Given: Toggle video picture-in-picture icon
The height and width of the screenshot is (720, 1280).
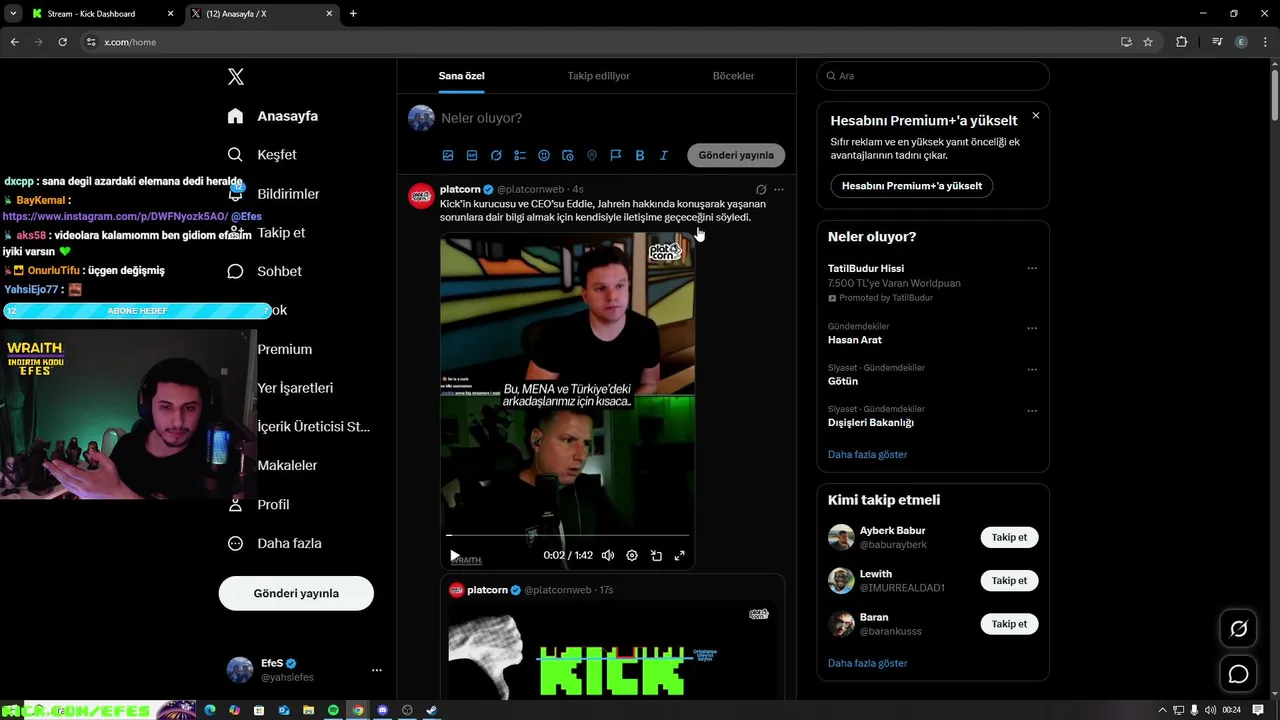Looking at the screenshot, I should click(x=656, y=555).
